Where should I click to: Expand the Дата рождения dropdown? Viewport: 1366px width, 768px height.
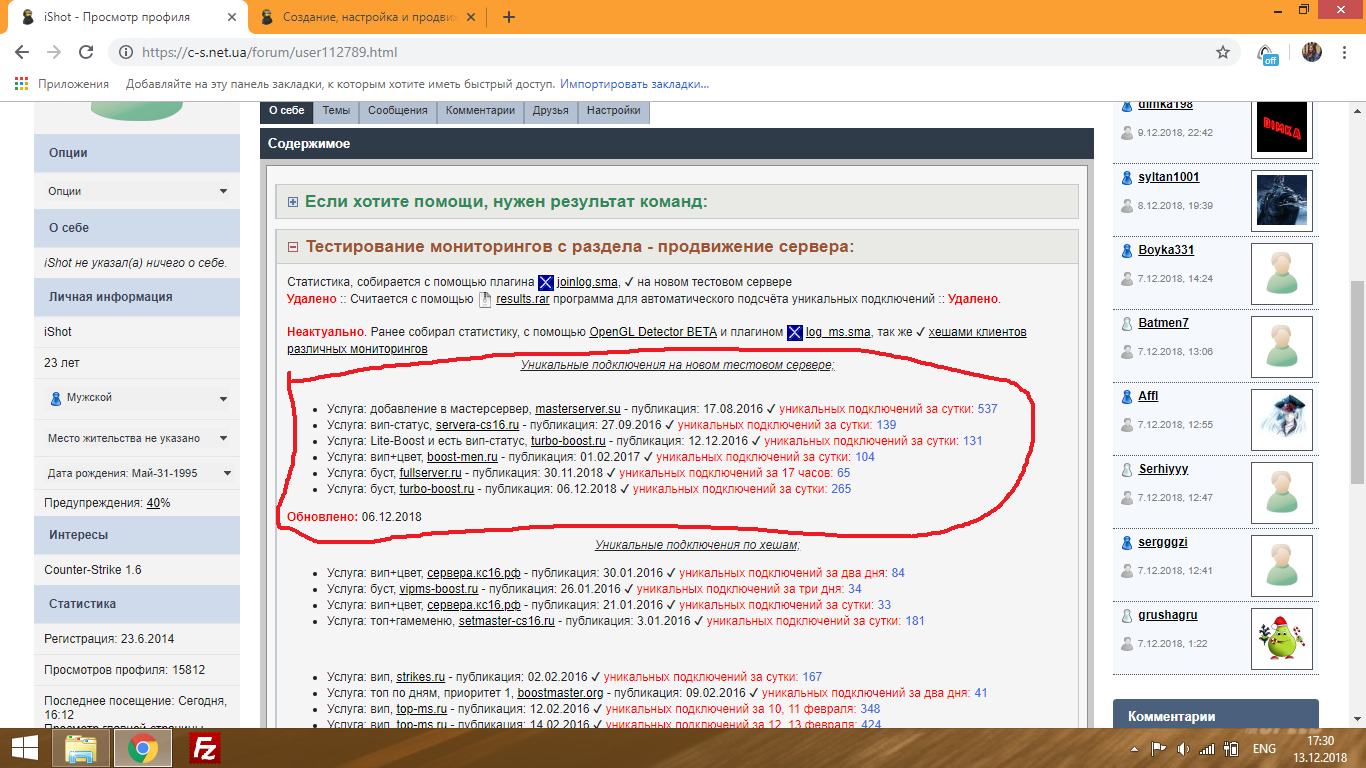pos(137,473)
